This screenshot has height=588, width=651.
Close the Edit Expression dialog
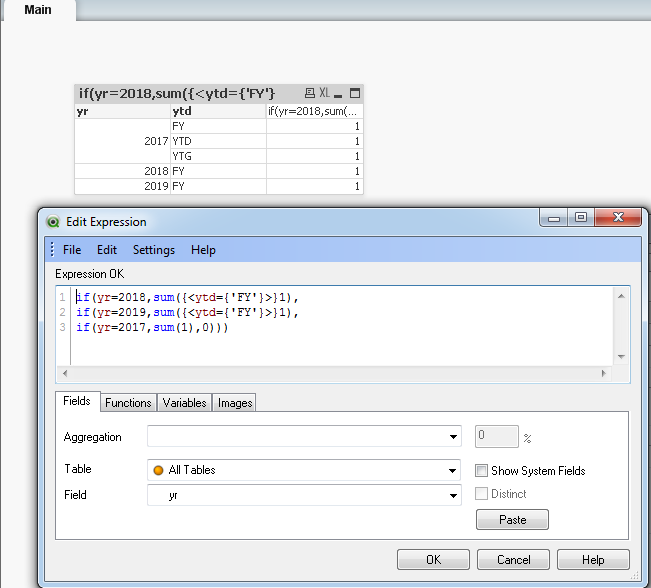click(x=618, y=217)
